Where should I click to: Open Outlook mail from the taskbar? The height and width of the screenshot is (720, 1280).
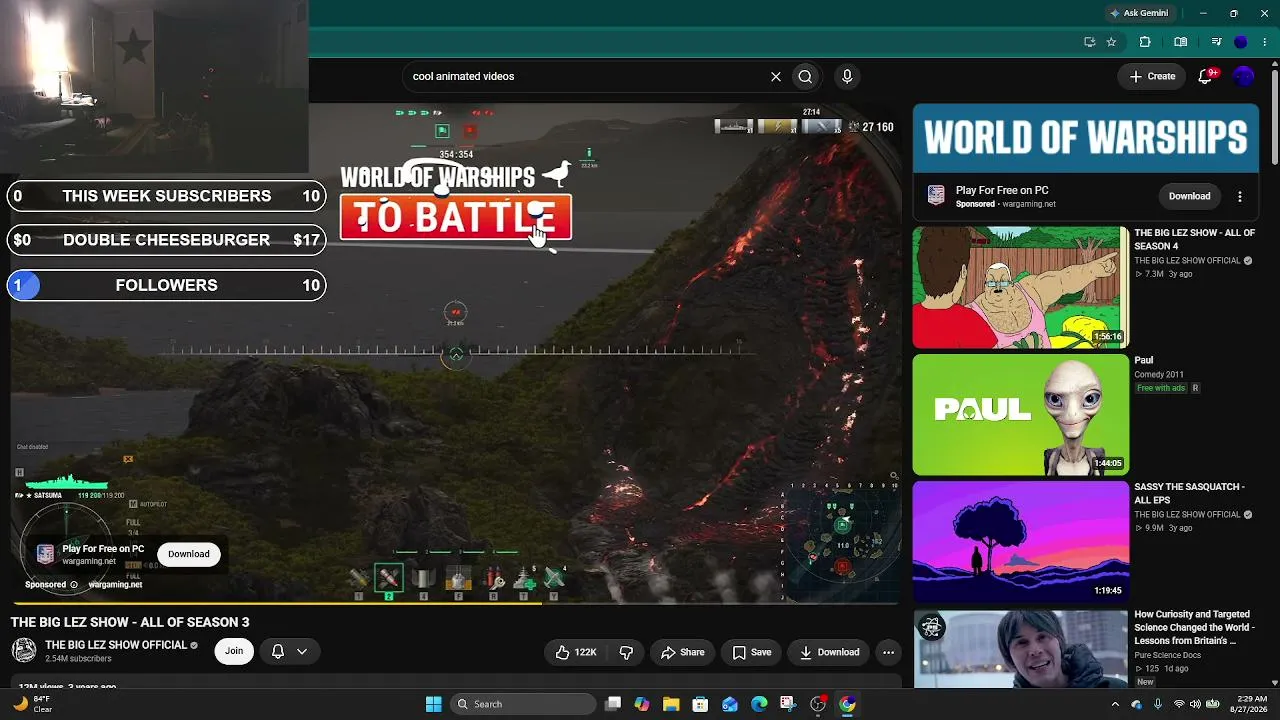[730, 704]
